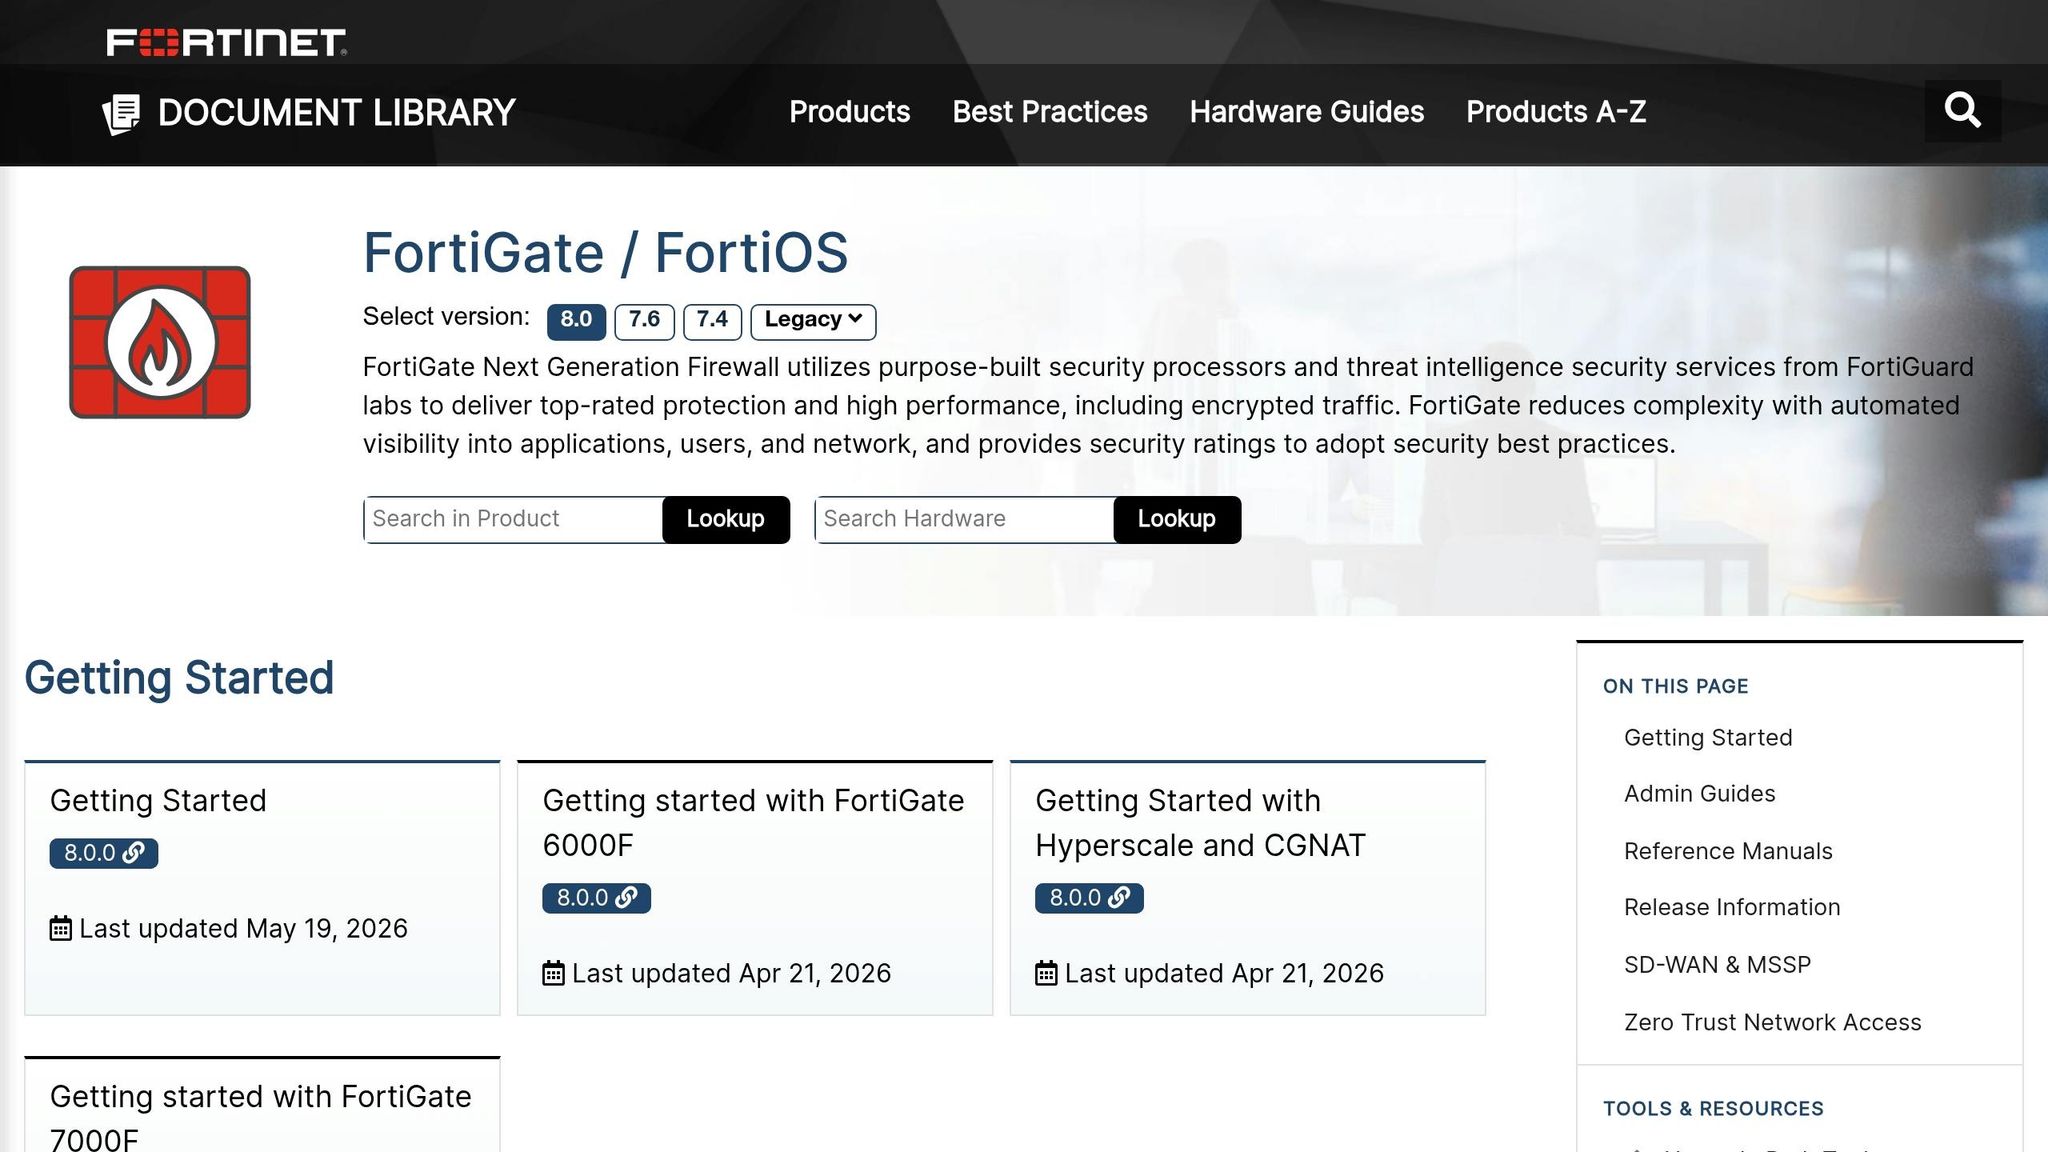This screenshot has height=1152, width=2048.
Task: Click the Document Library pages icon
Action: 122,114
